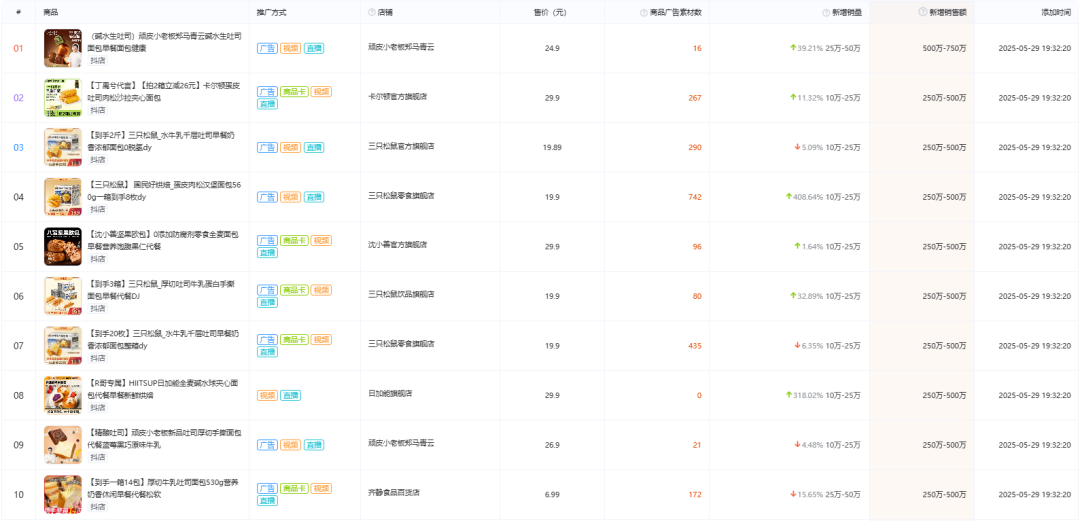Screen dimensions: 1080x521
Task: Open the 三只松鼠零食旗舰店 shop in row 04
Action: click(x=402, y=196)
